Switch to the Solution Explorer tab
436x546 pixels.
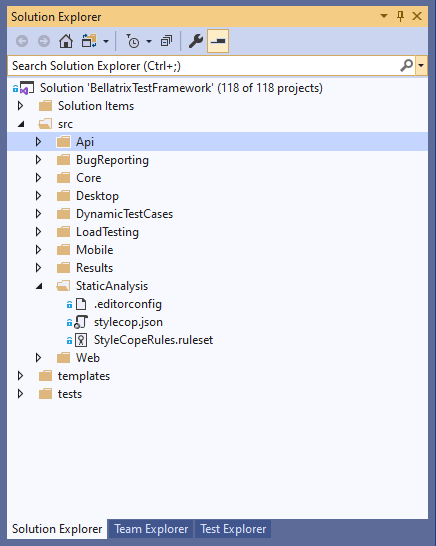(57, 529)
